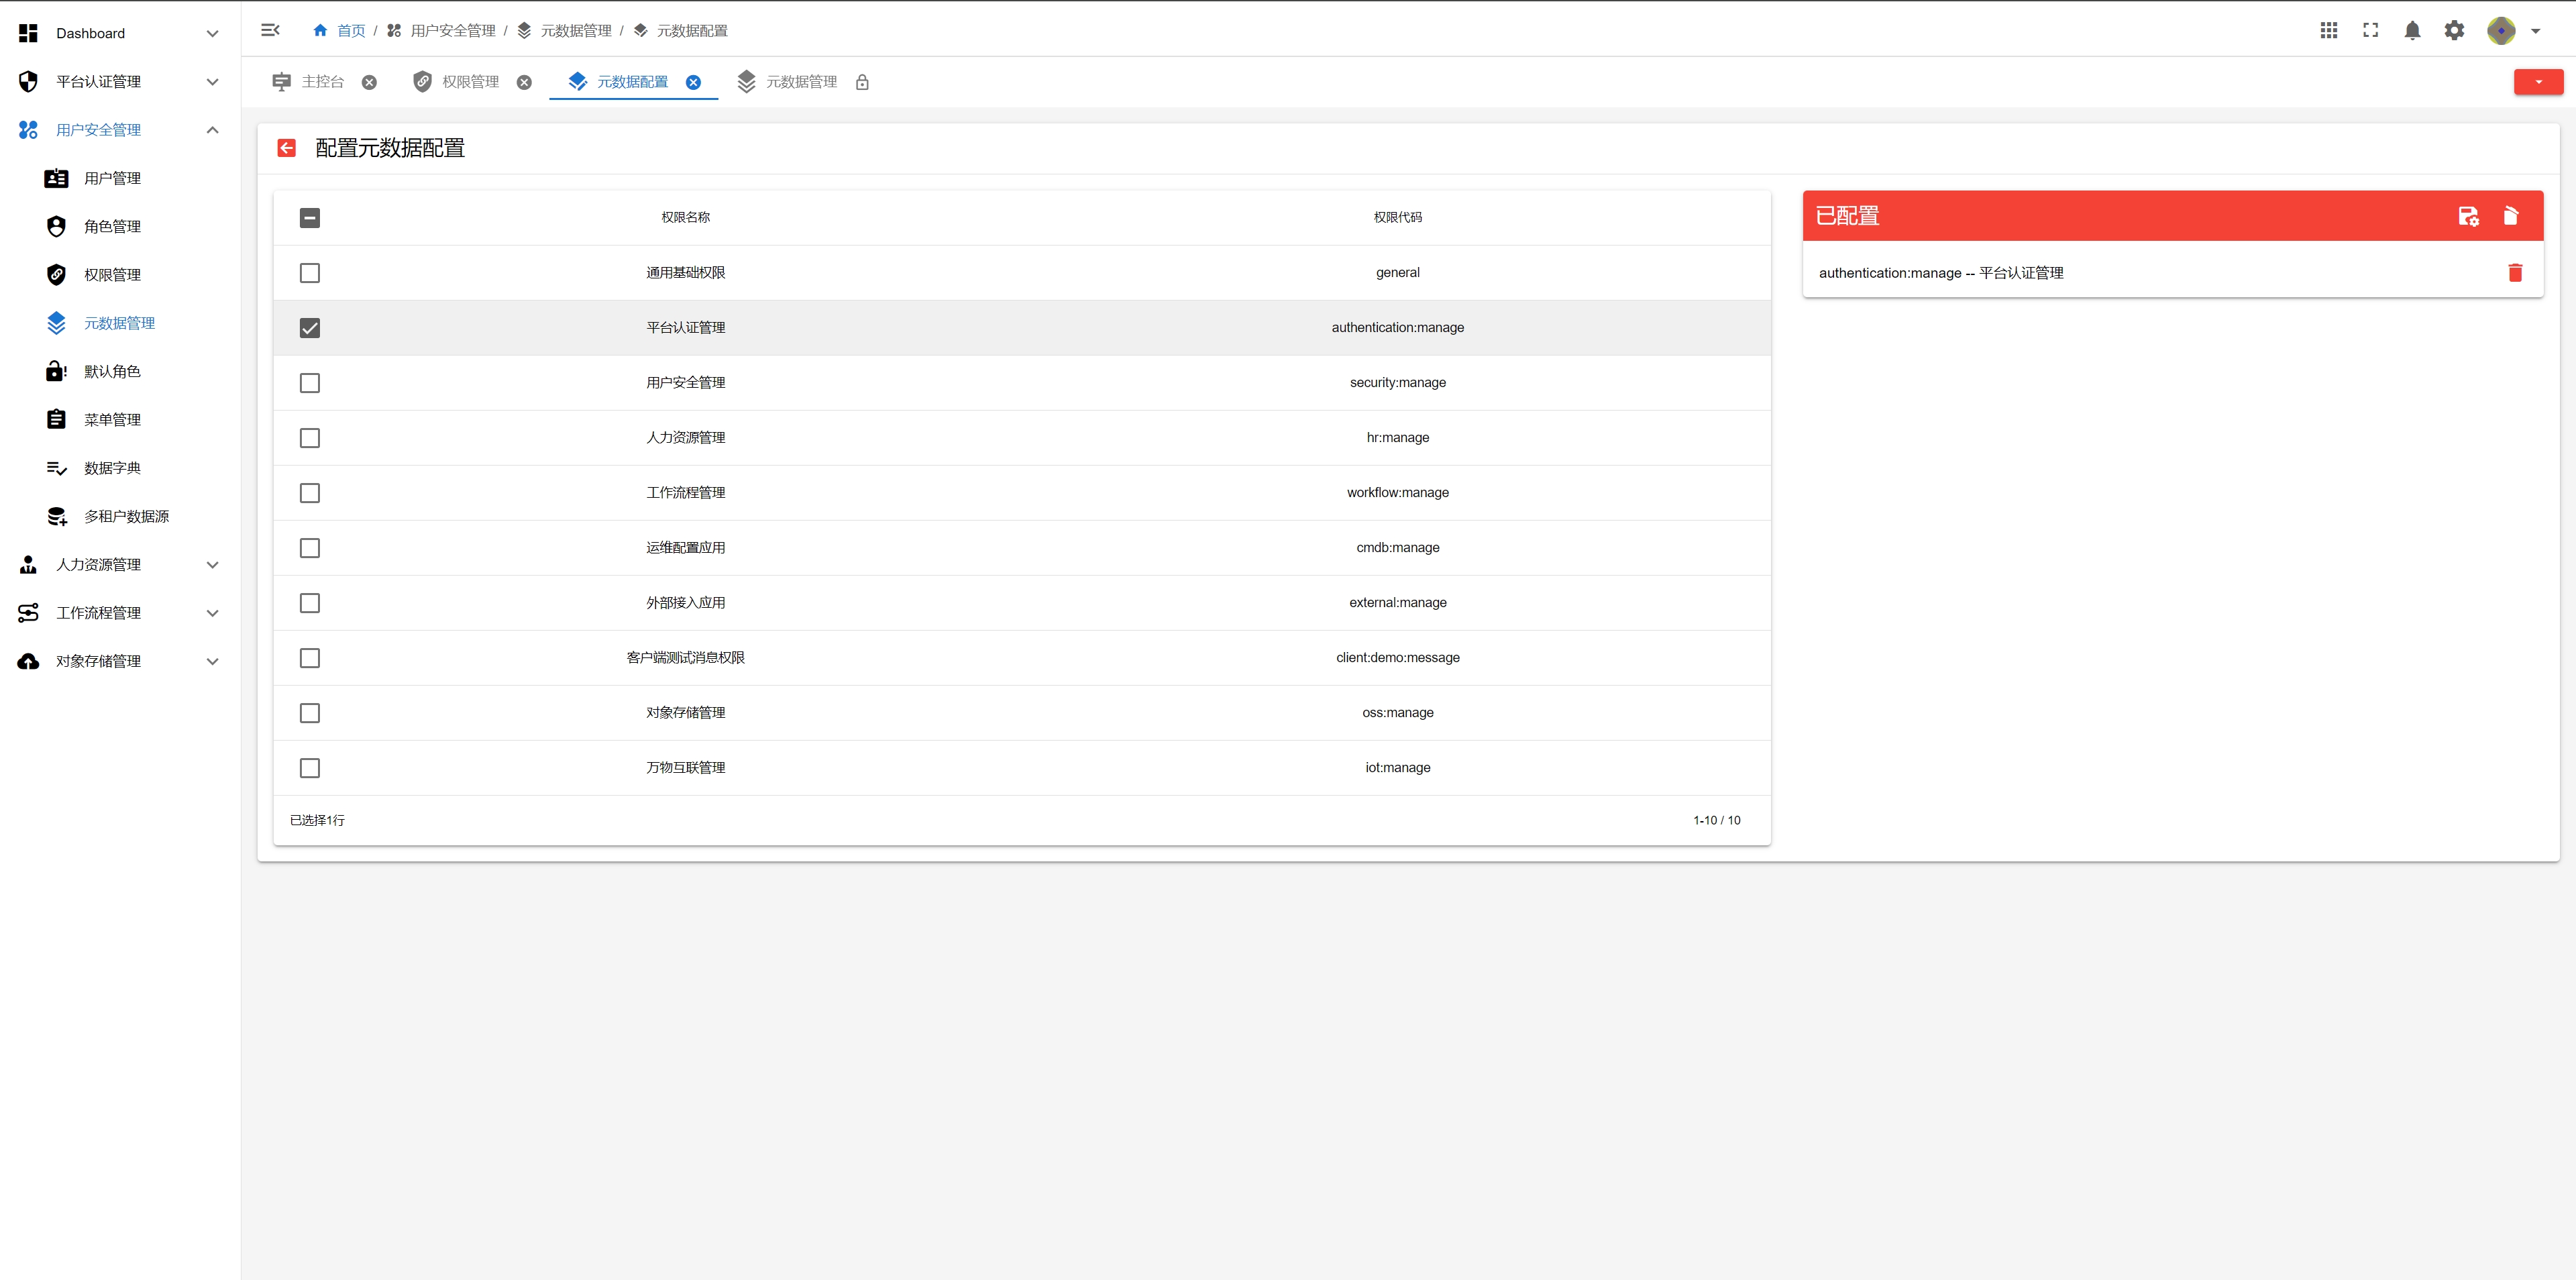Open the notifications bell
The width and height of the screenshot is (2576, 1280).
(x=2412, y=31)
